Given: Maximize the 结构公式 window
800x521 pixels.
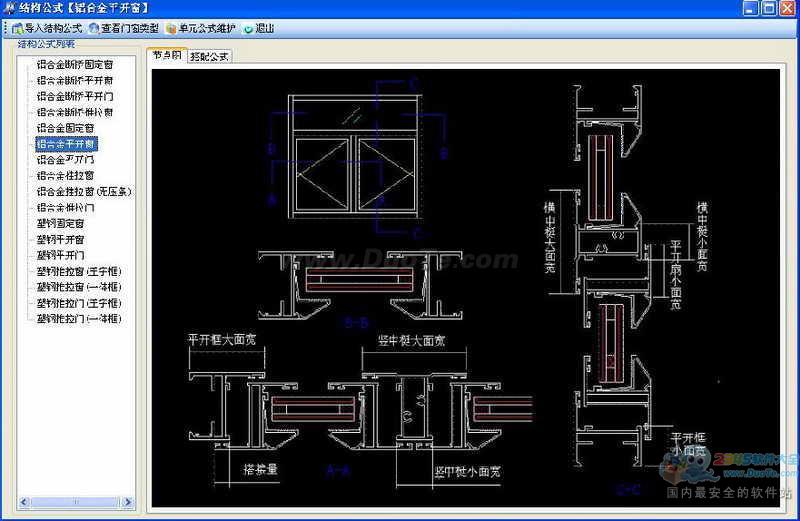Looking at the screenshot, I should [x=768, y=8].
